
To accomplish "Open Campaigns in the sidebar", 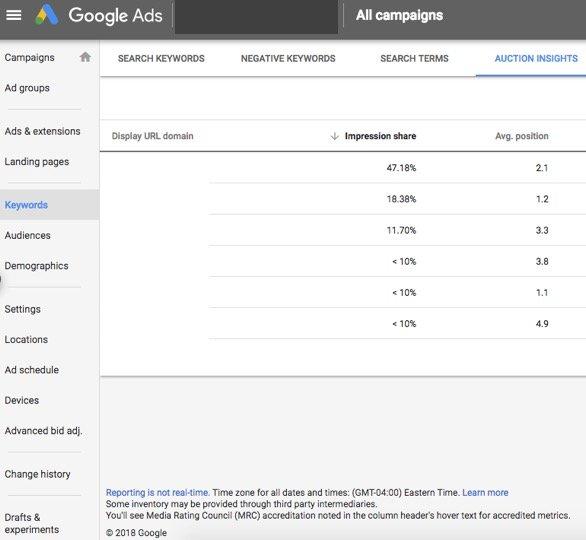I will point(30,58).
